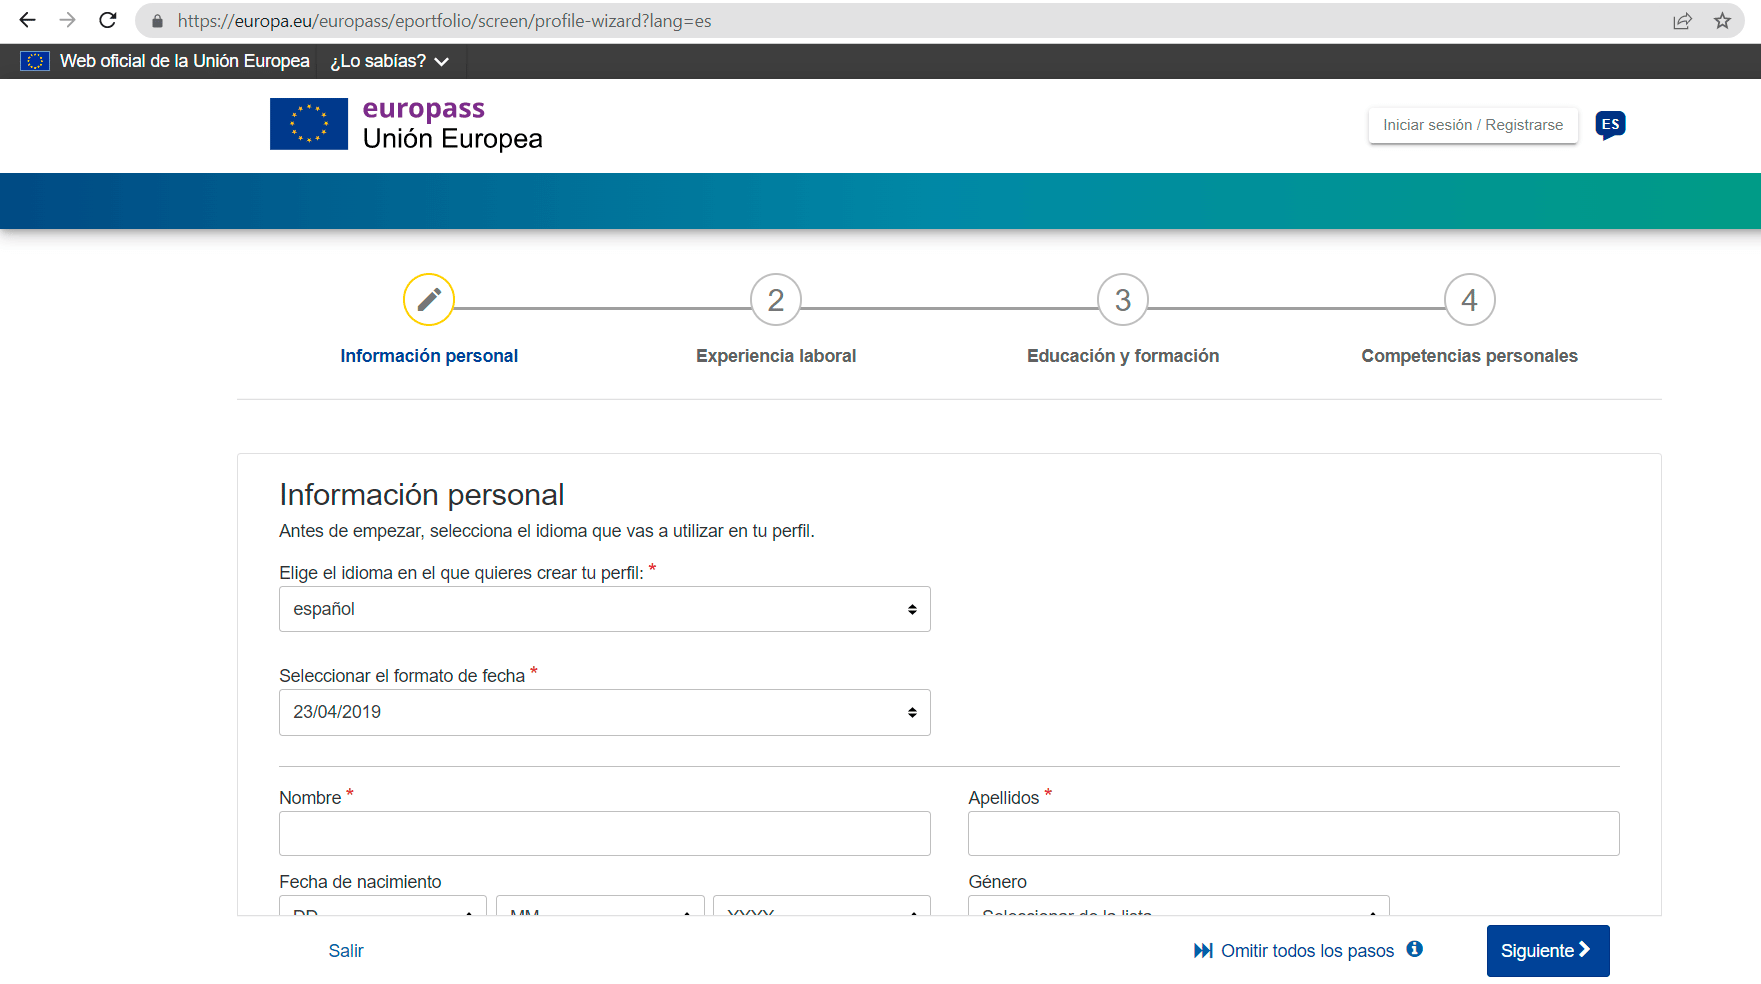Open the ES language selector icon
The height and width of the screenshot is (984, 1761).
click(1610, 124)
